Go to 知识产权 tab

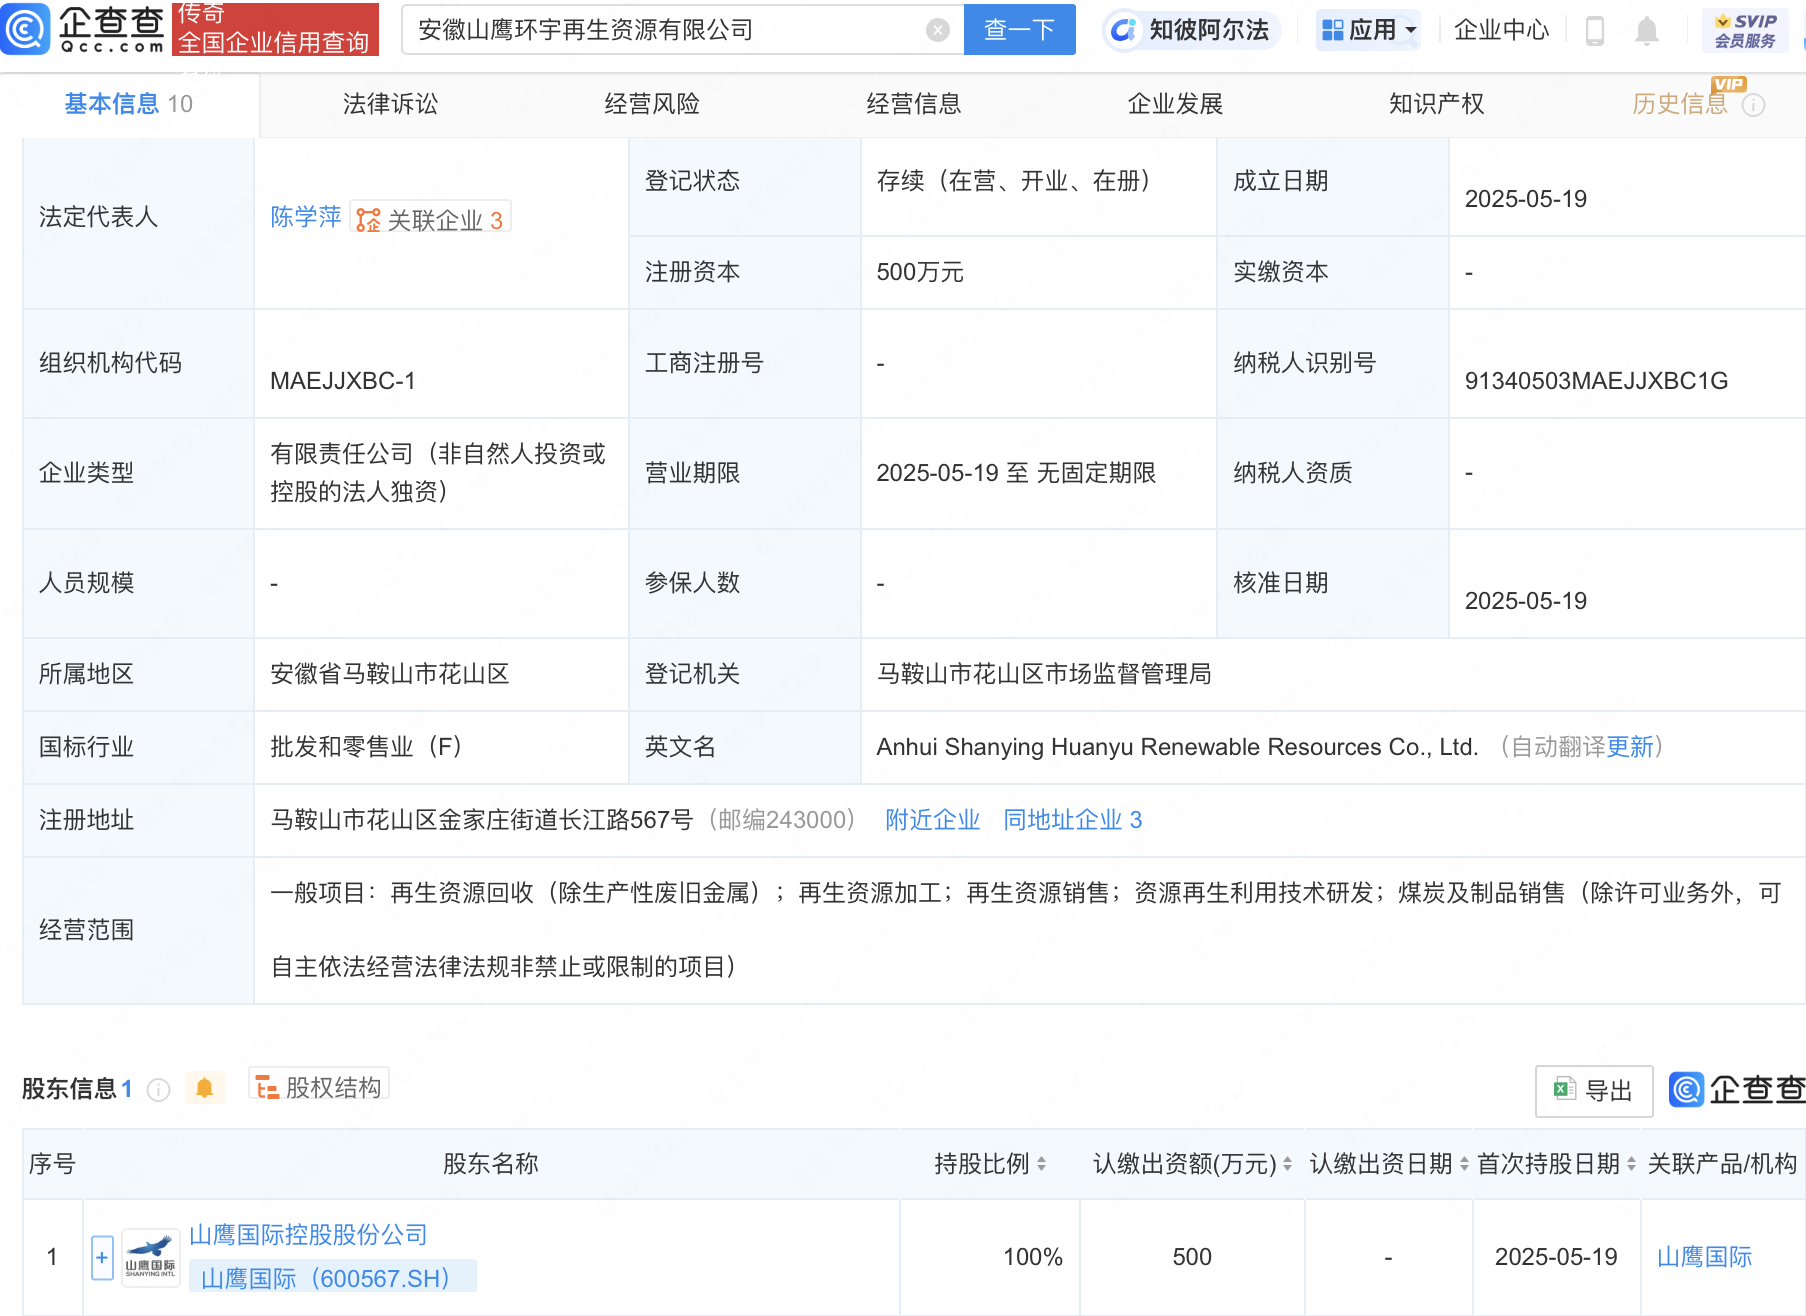coord(1436,104)
